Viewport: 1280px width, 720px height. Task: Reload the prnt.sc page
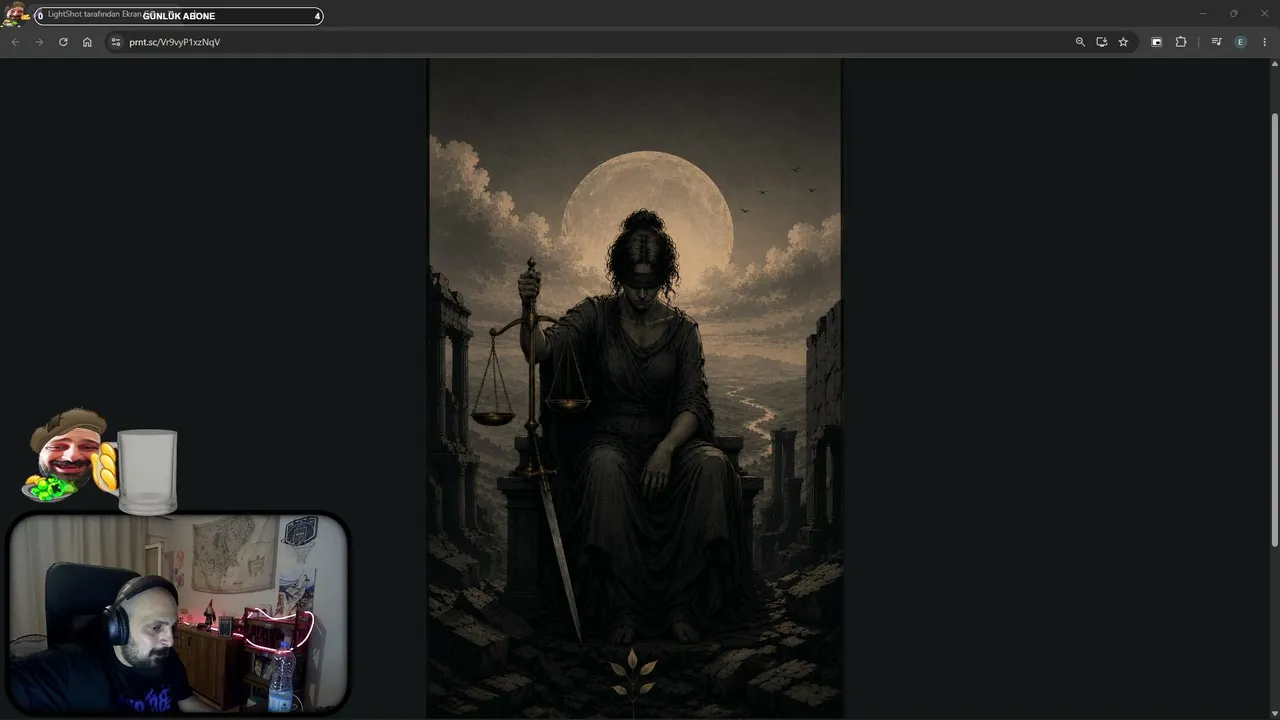[x=63, y=42]
